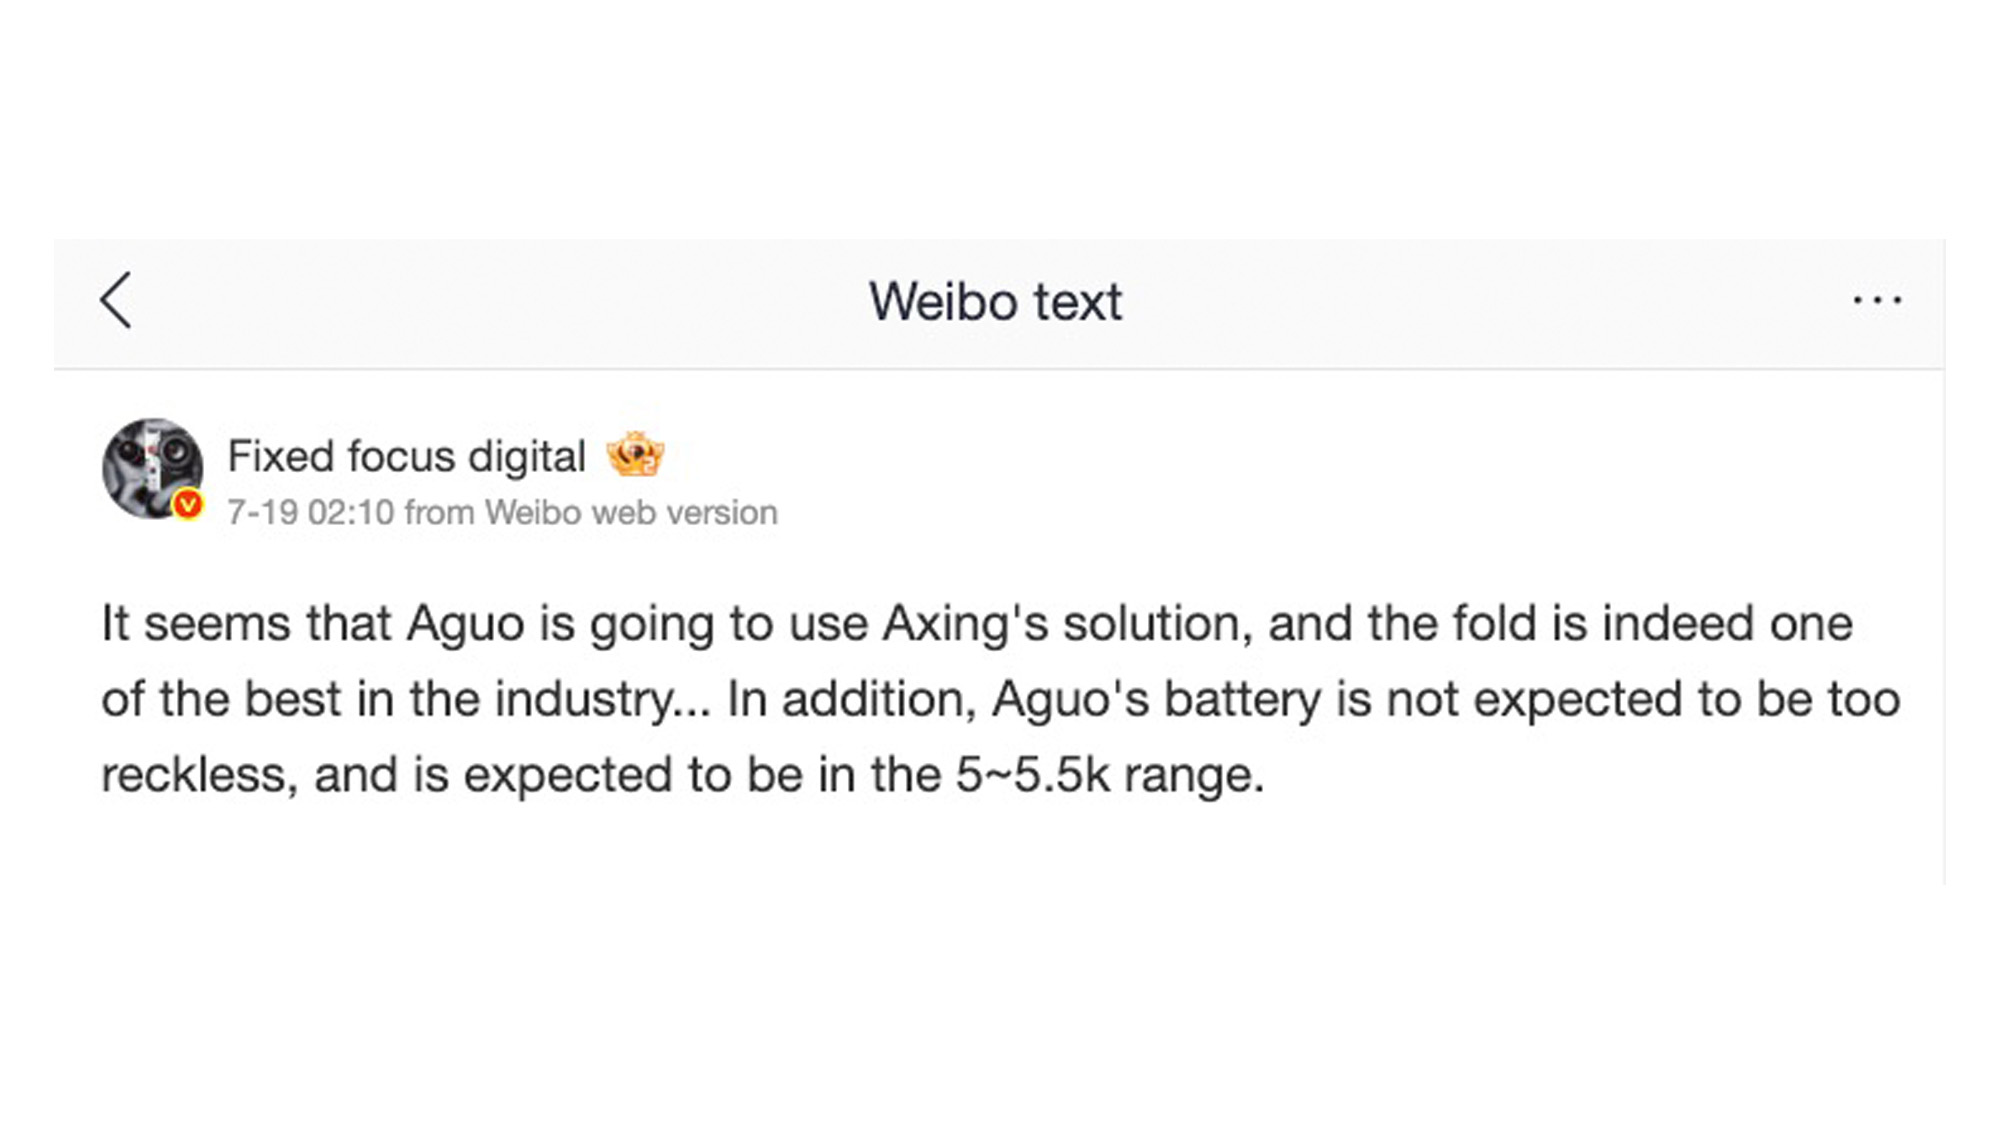Click the crown membership badge

coord(635,456)
